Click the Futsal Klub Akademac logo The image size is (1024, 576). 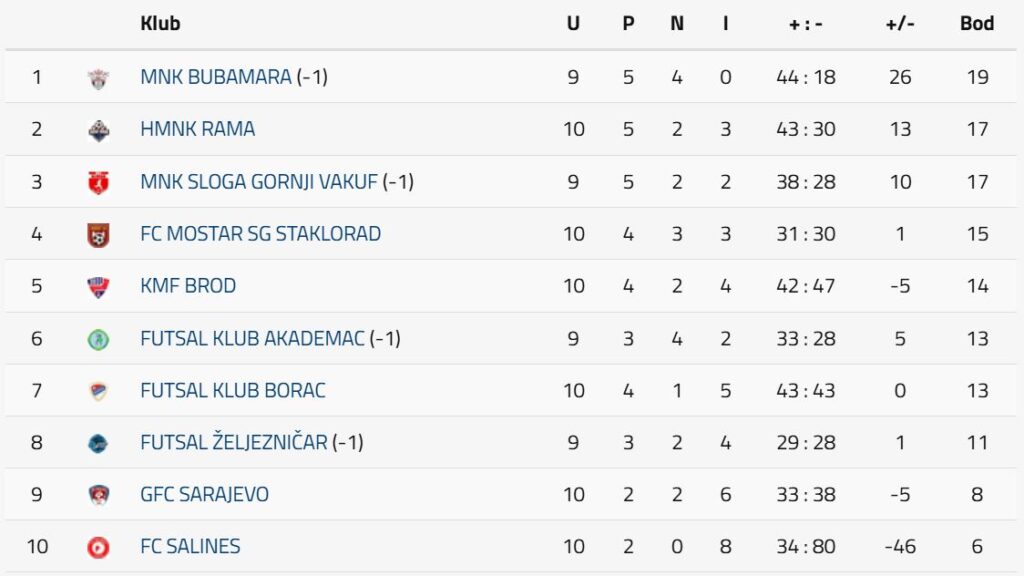coord(98,339)
